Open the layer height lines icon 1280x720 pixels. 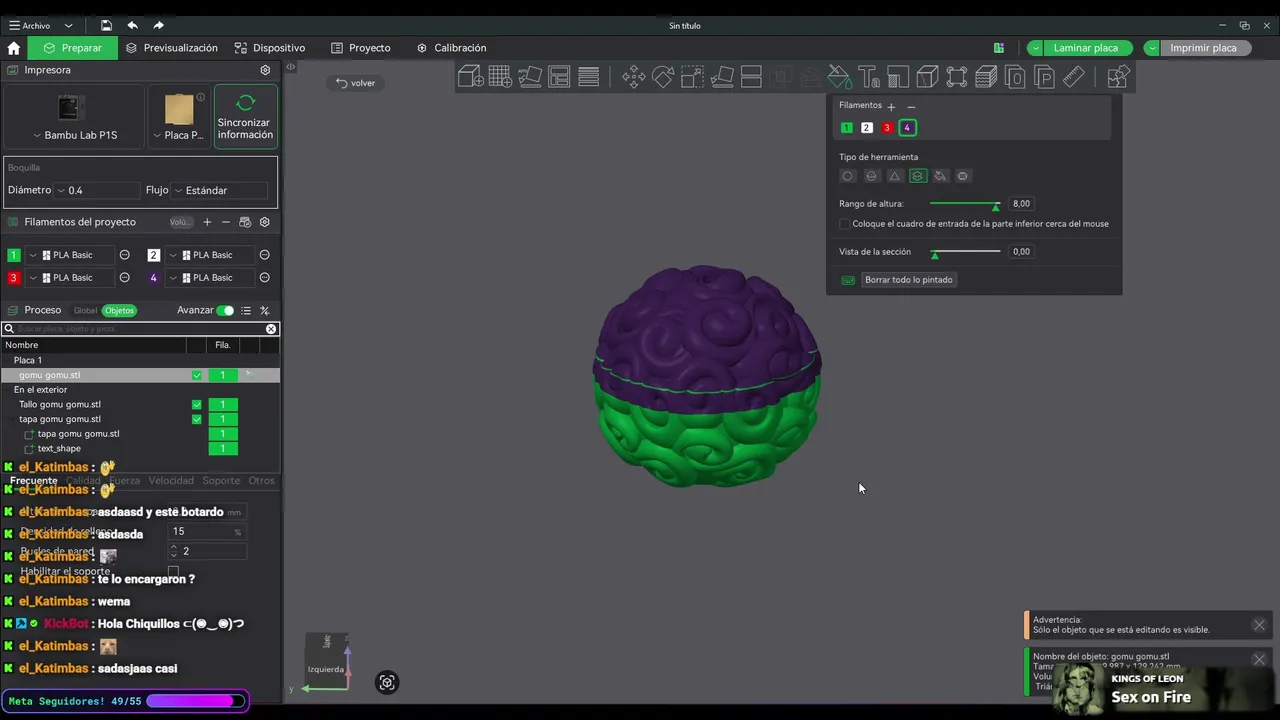pos(589,77)
